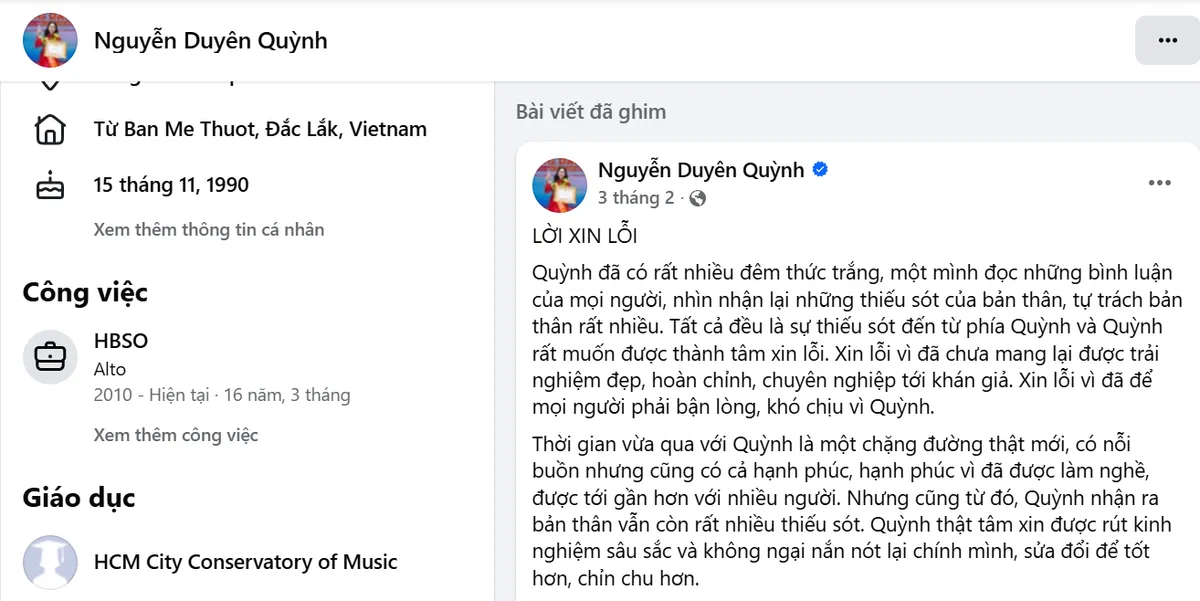Click the header name Nguyễn Duyên Quỳnh
The width and height of the screenshot is (1200, 601).
(x=210, y=40)
